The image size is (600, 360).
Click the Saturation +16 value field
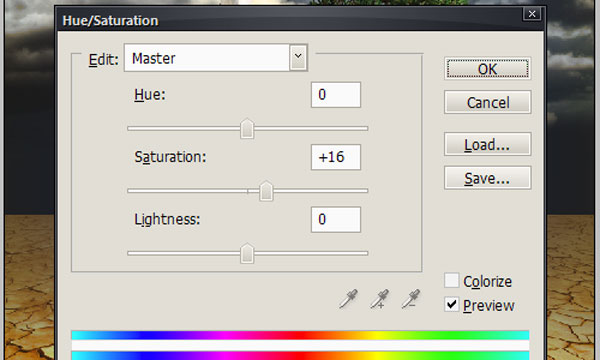[x=336, y=157]
